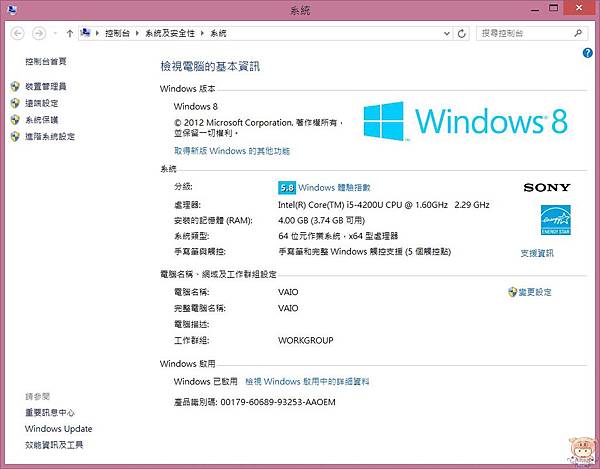This screenshot has height=469, width=600.
Task: Click shield icon beside 變更設定
Action: click(x=512, y=292)
